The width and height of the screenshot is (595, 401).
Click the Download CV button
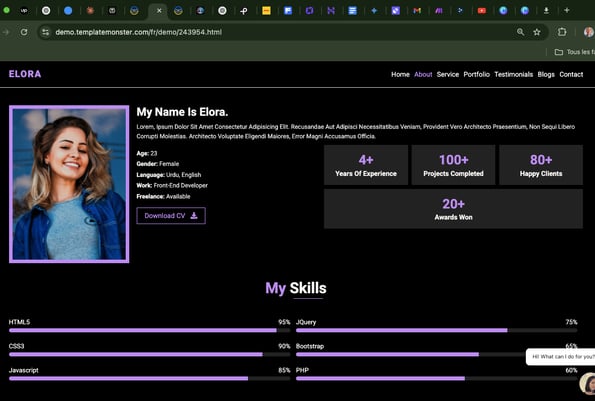pos(171,215)
